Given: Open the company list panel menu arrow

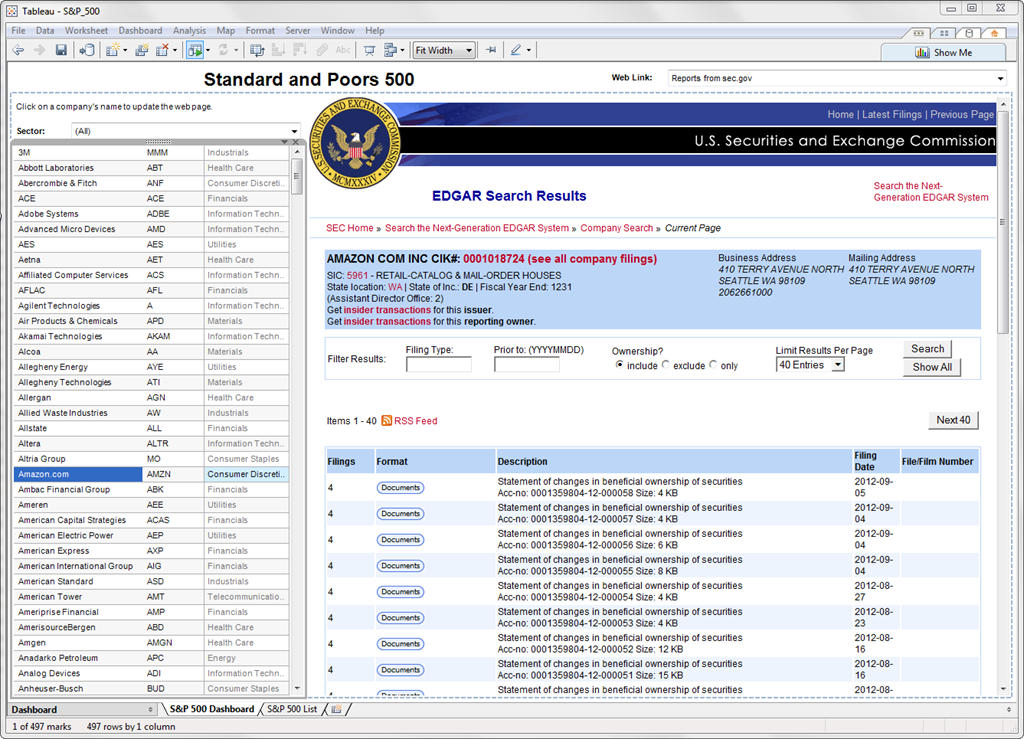Looking at the screenshot, I should point(285,142).
